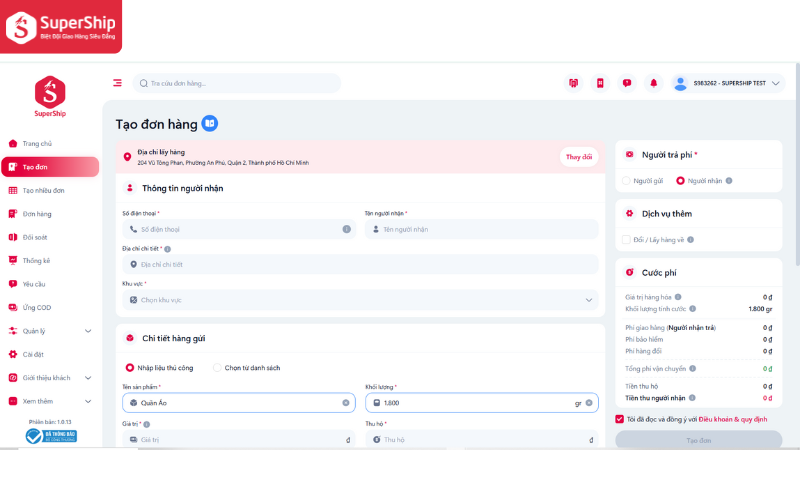
Task: Open Tạo nhiều đơn in sidebar
Action: pyautogui.click(x=49, y=191)
